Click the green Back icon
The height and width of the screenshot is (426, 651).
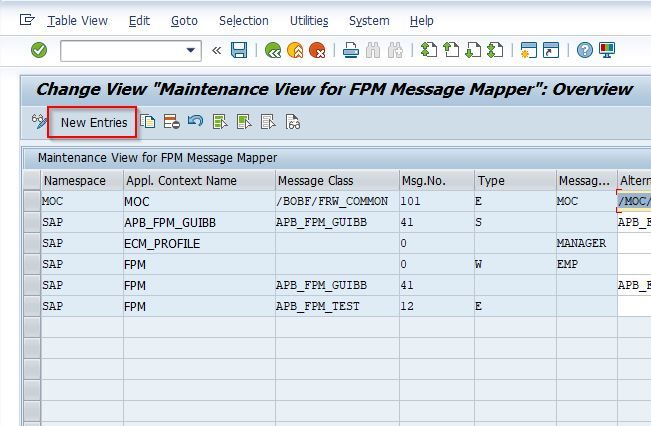click(273, 51)
